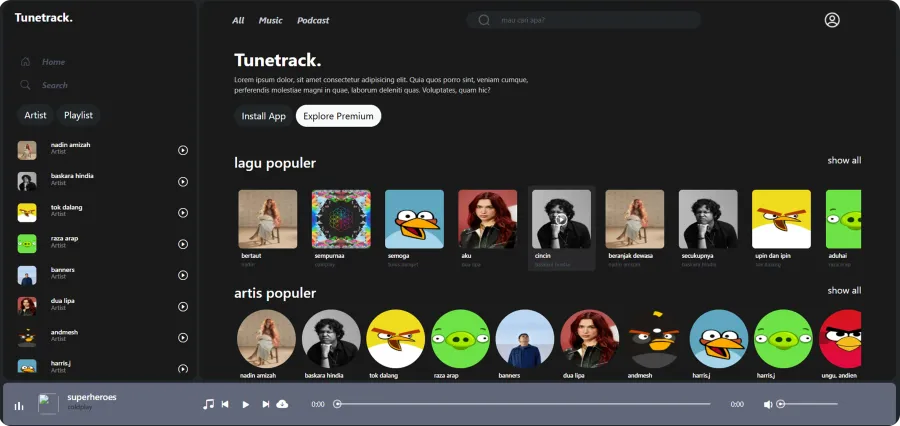Click the magnifier icon in top search bar

click(484, 20)
